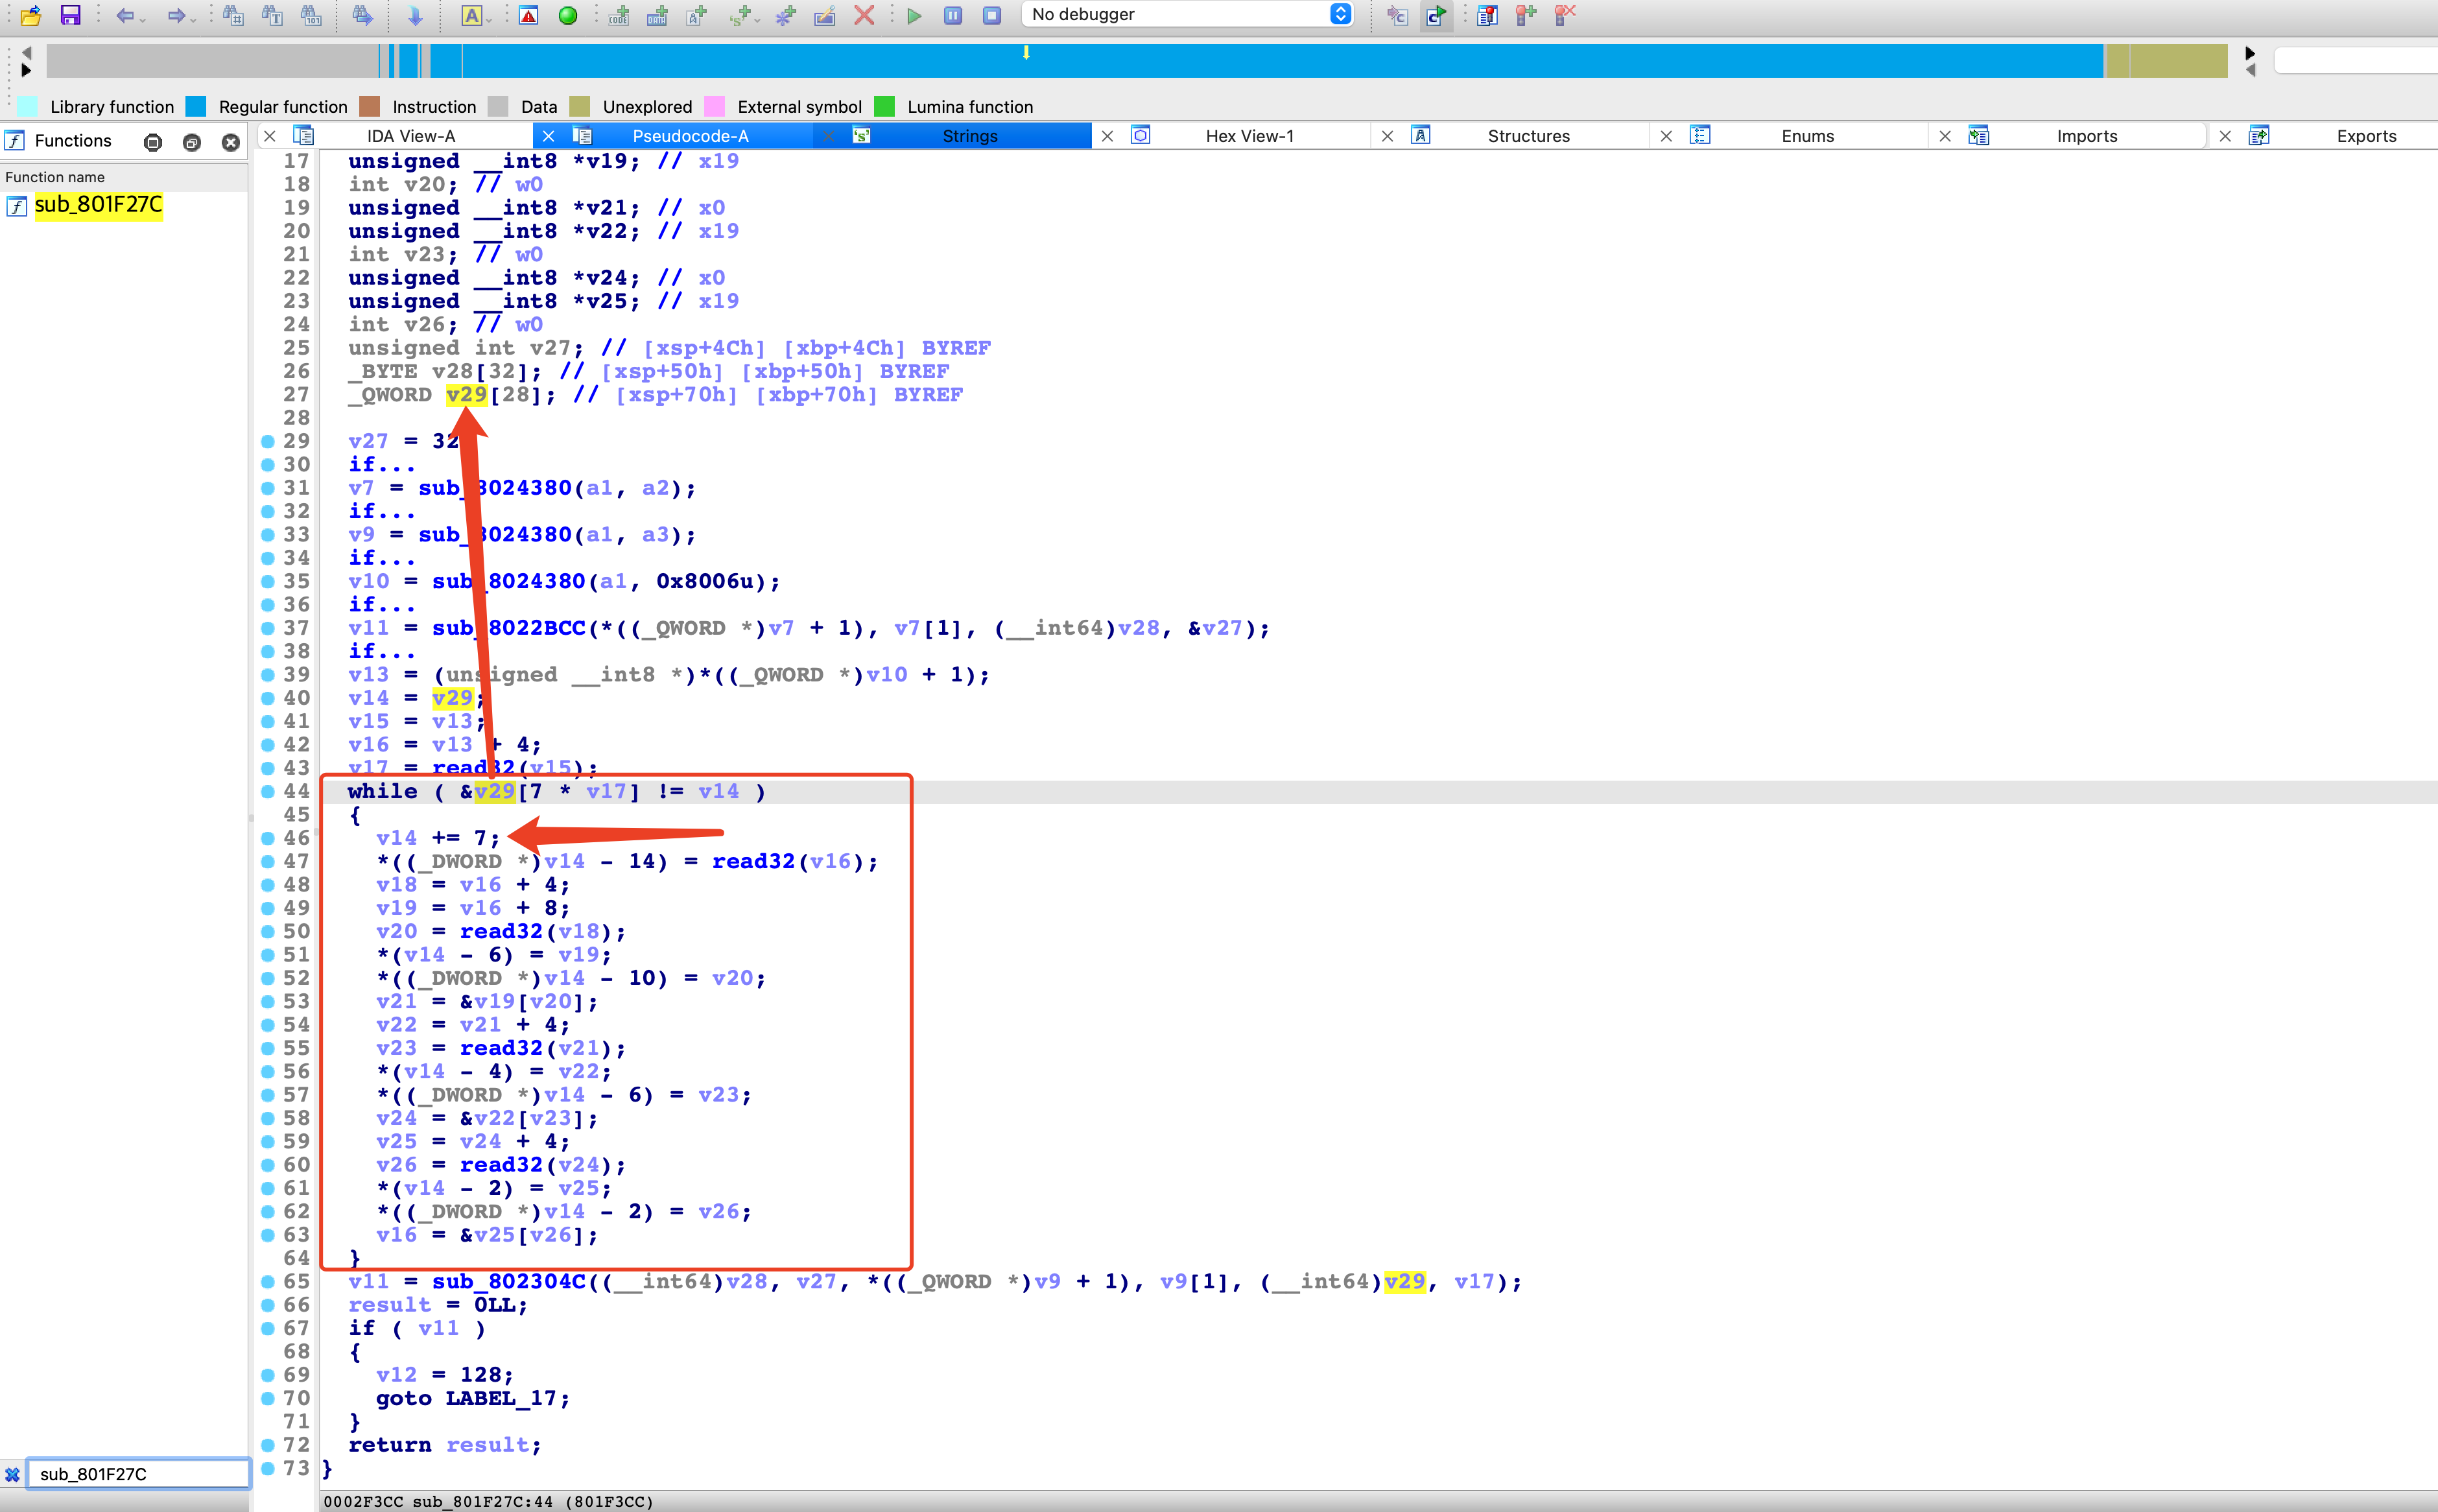Toggle breakpoint dot on line 65

coord(267,1281)
